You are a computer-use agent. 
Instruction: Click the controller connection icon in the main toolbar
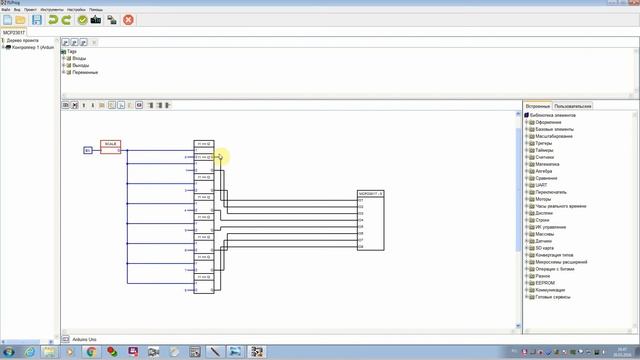112,20
